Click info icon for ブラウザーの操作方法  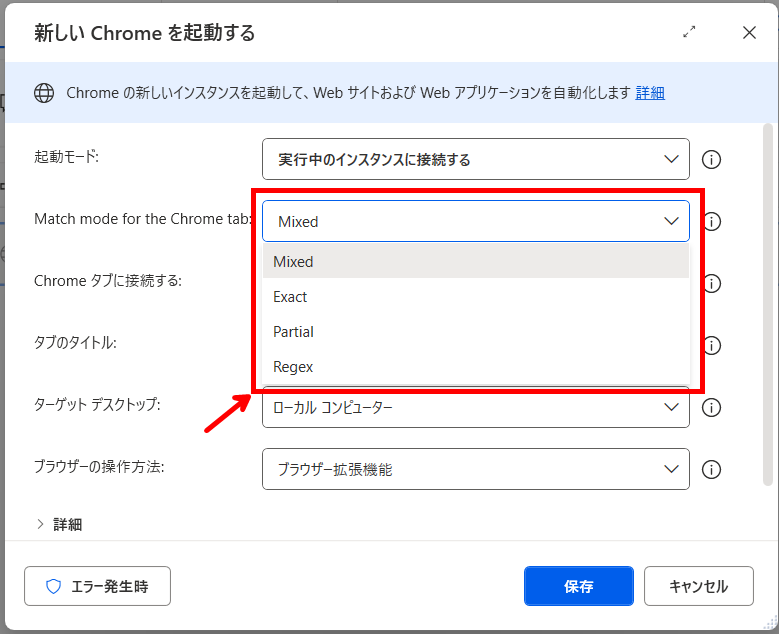coord(712,470)
